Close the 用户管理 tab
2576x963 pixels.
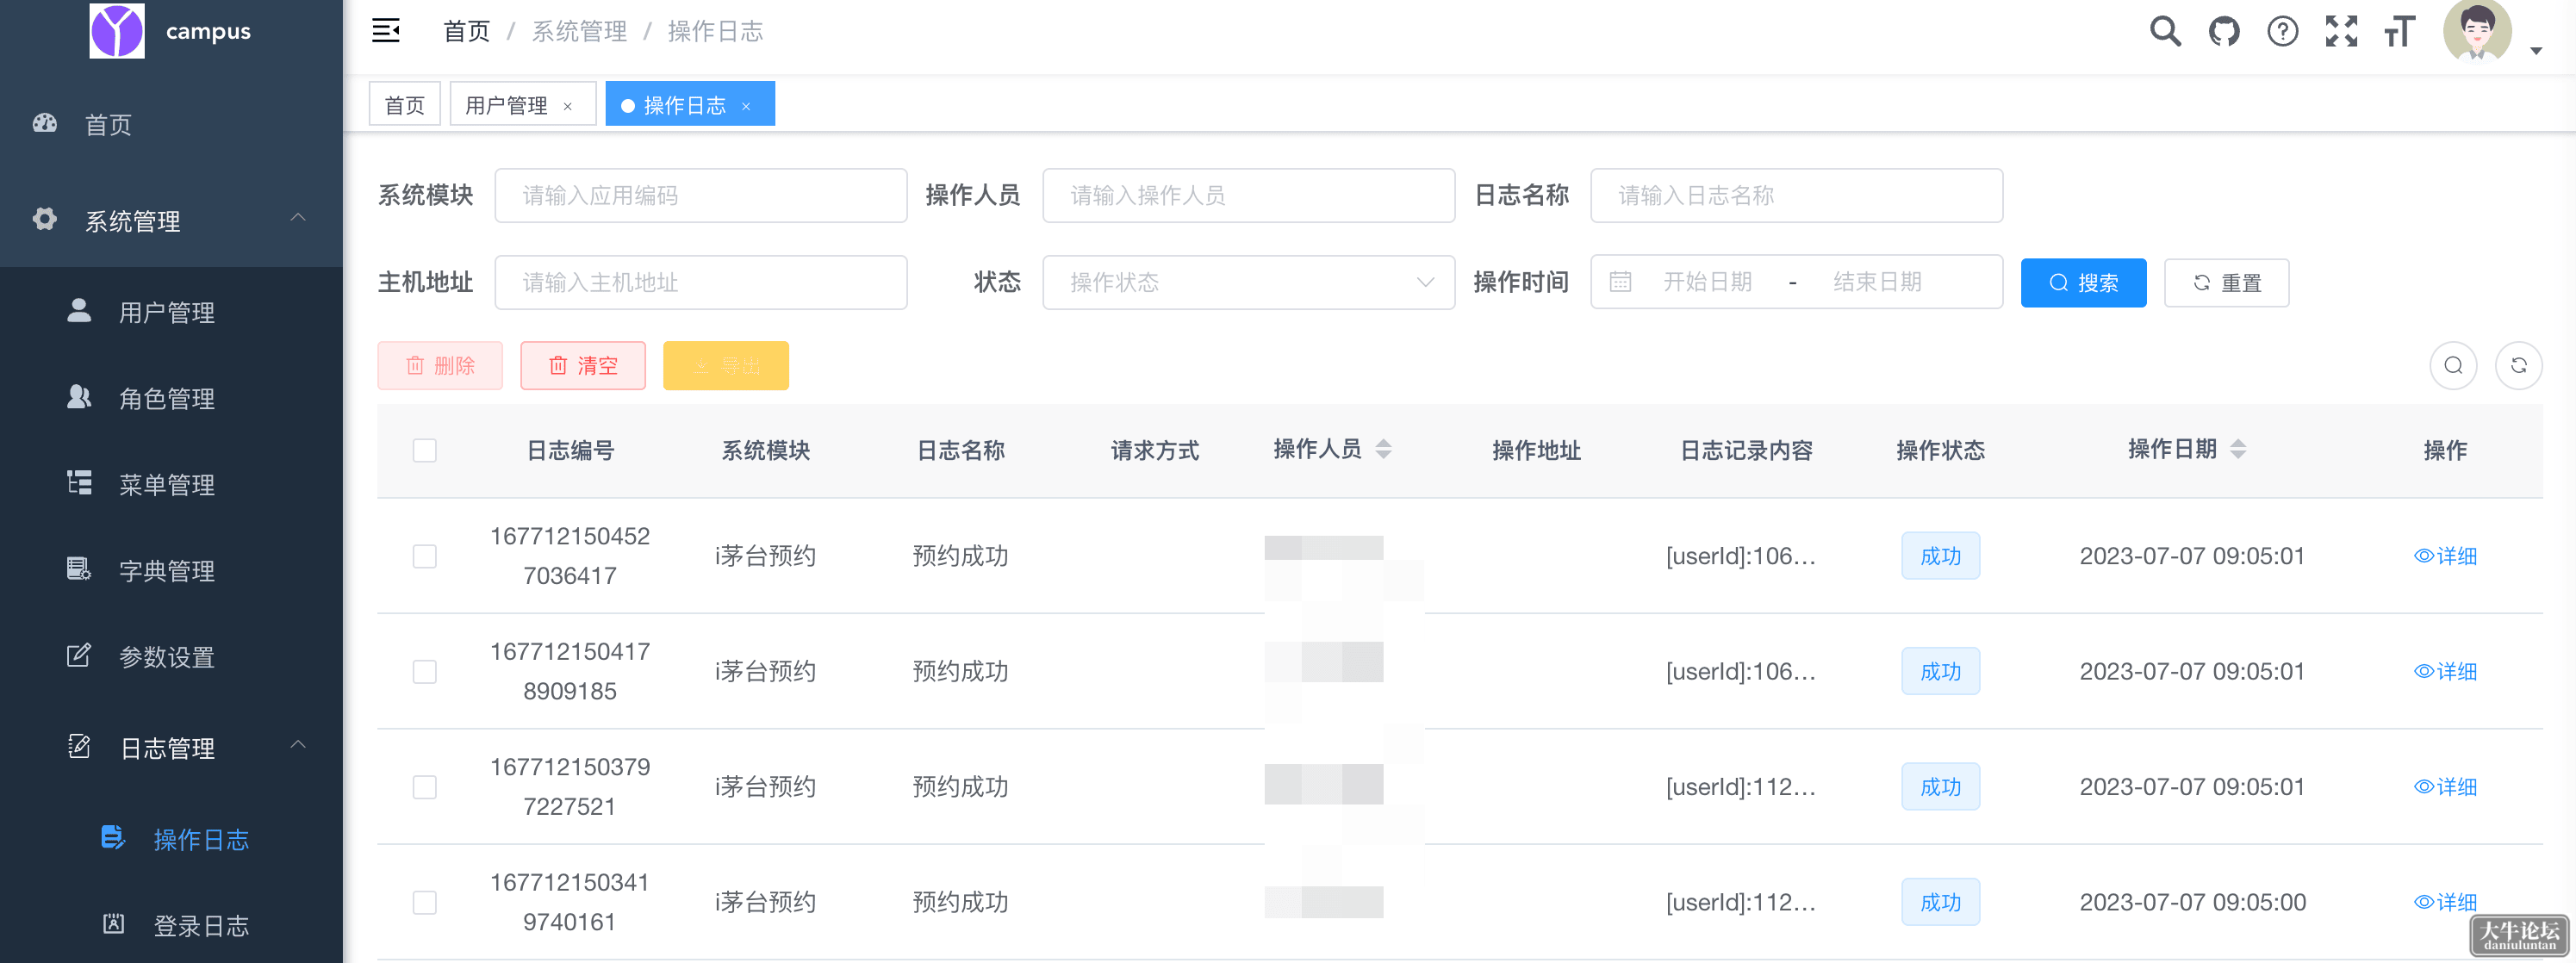568,106
